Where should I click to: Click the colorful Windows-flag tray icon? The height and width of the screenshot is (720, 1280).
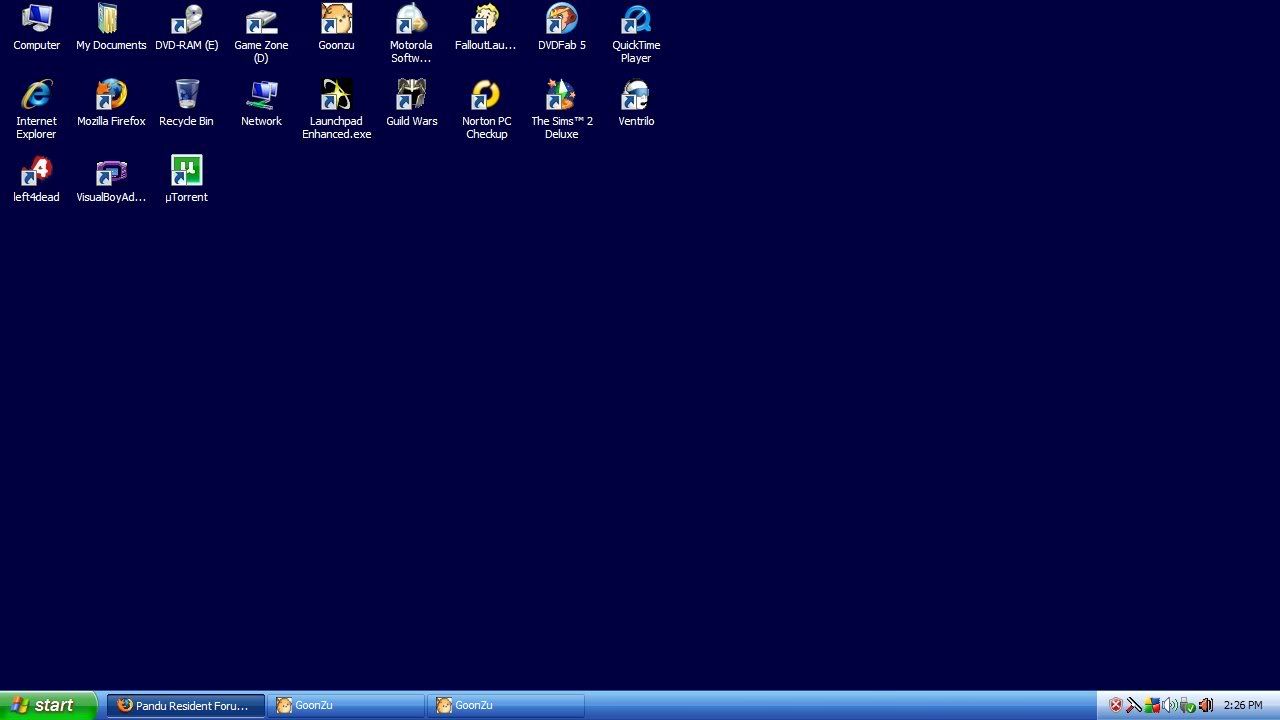pyautogui.click(x=1152, y=705)
